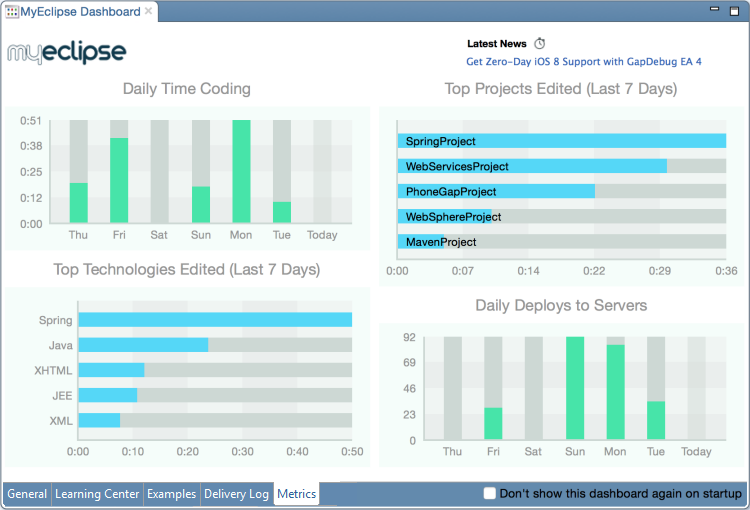Viewport: 750px width, 510px height.
Task: Go to the Examples tab
Action: [x=171, y=494]
